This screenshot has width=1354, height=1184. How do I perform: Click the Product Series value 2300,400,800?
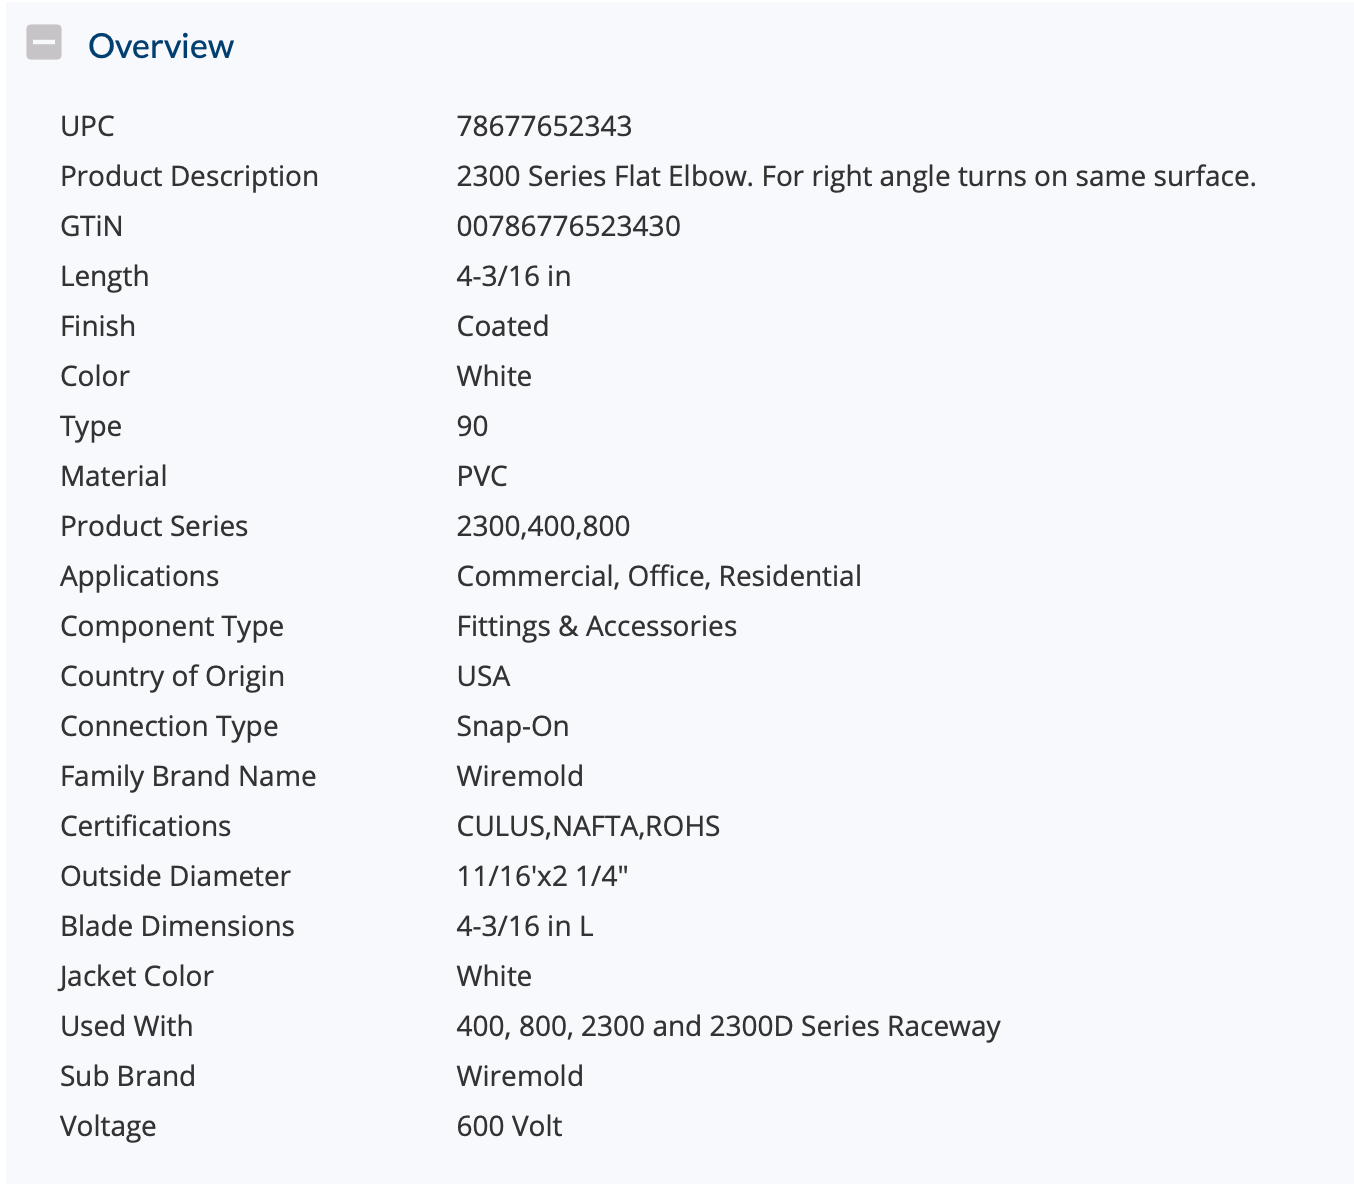tap(543, 526)
